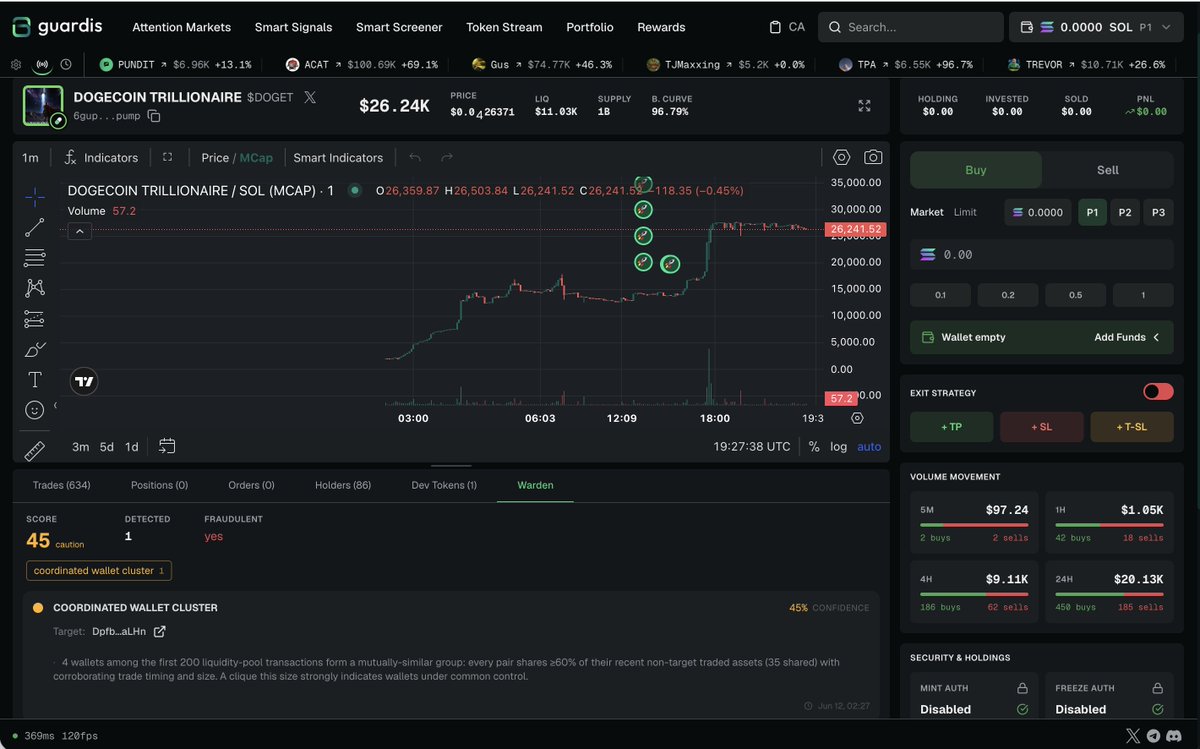Image resolution: width=1200 pixels, height=749 pixels.
Task: Open DOGET's X profile icon
Action: tap(310, 97)
